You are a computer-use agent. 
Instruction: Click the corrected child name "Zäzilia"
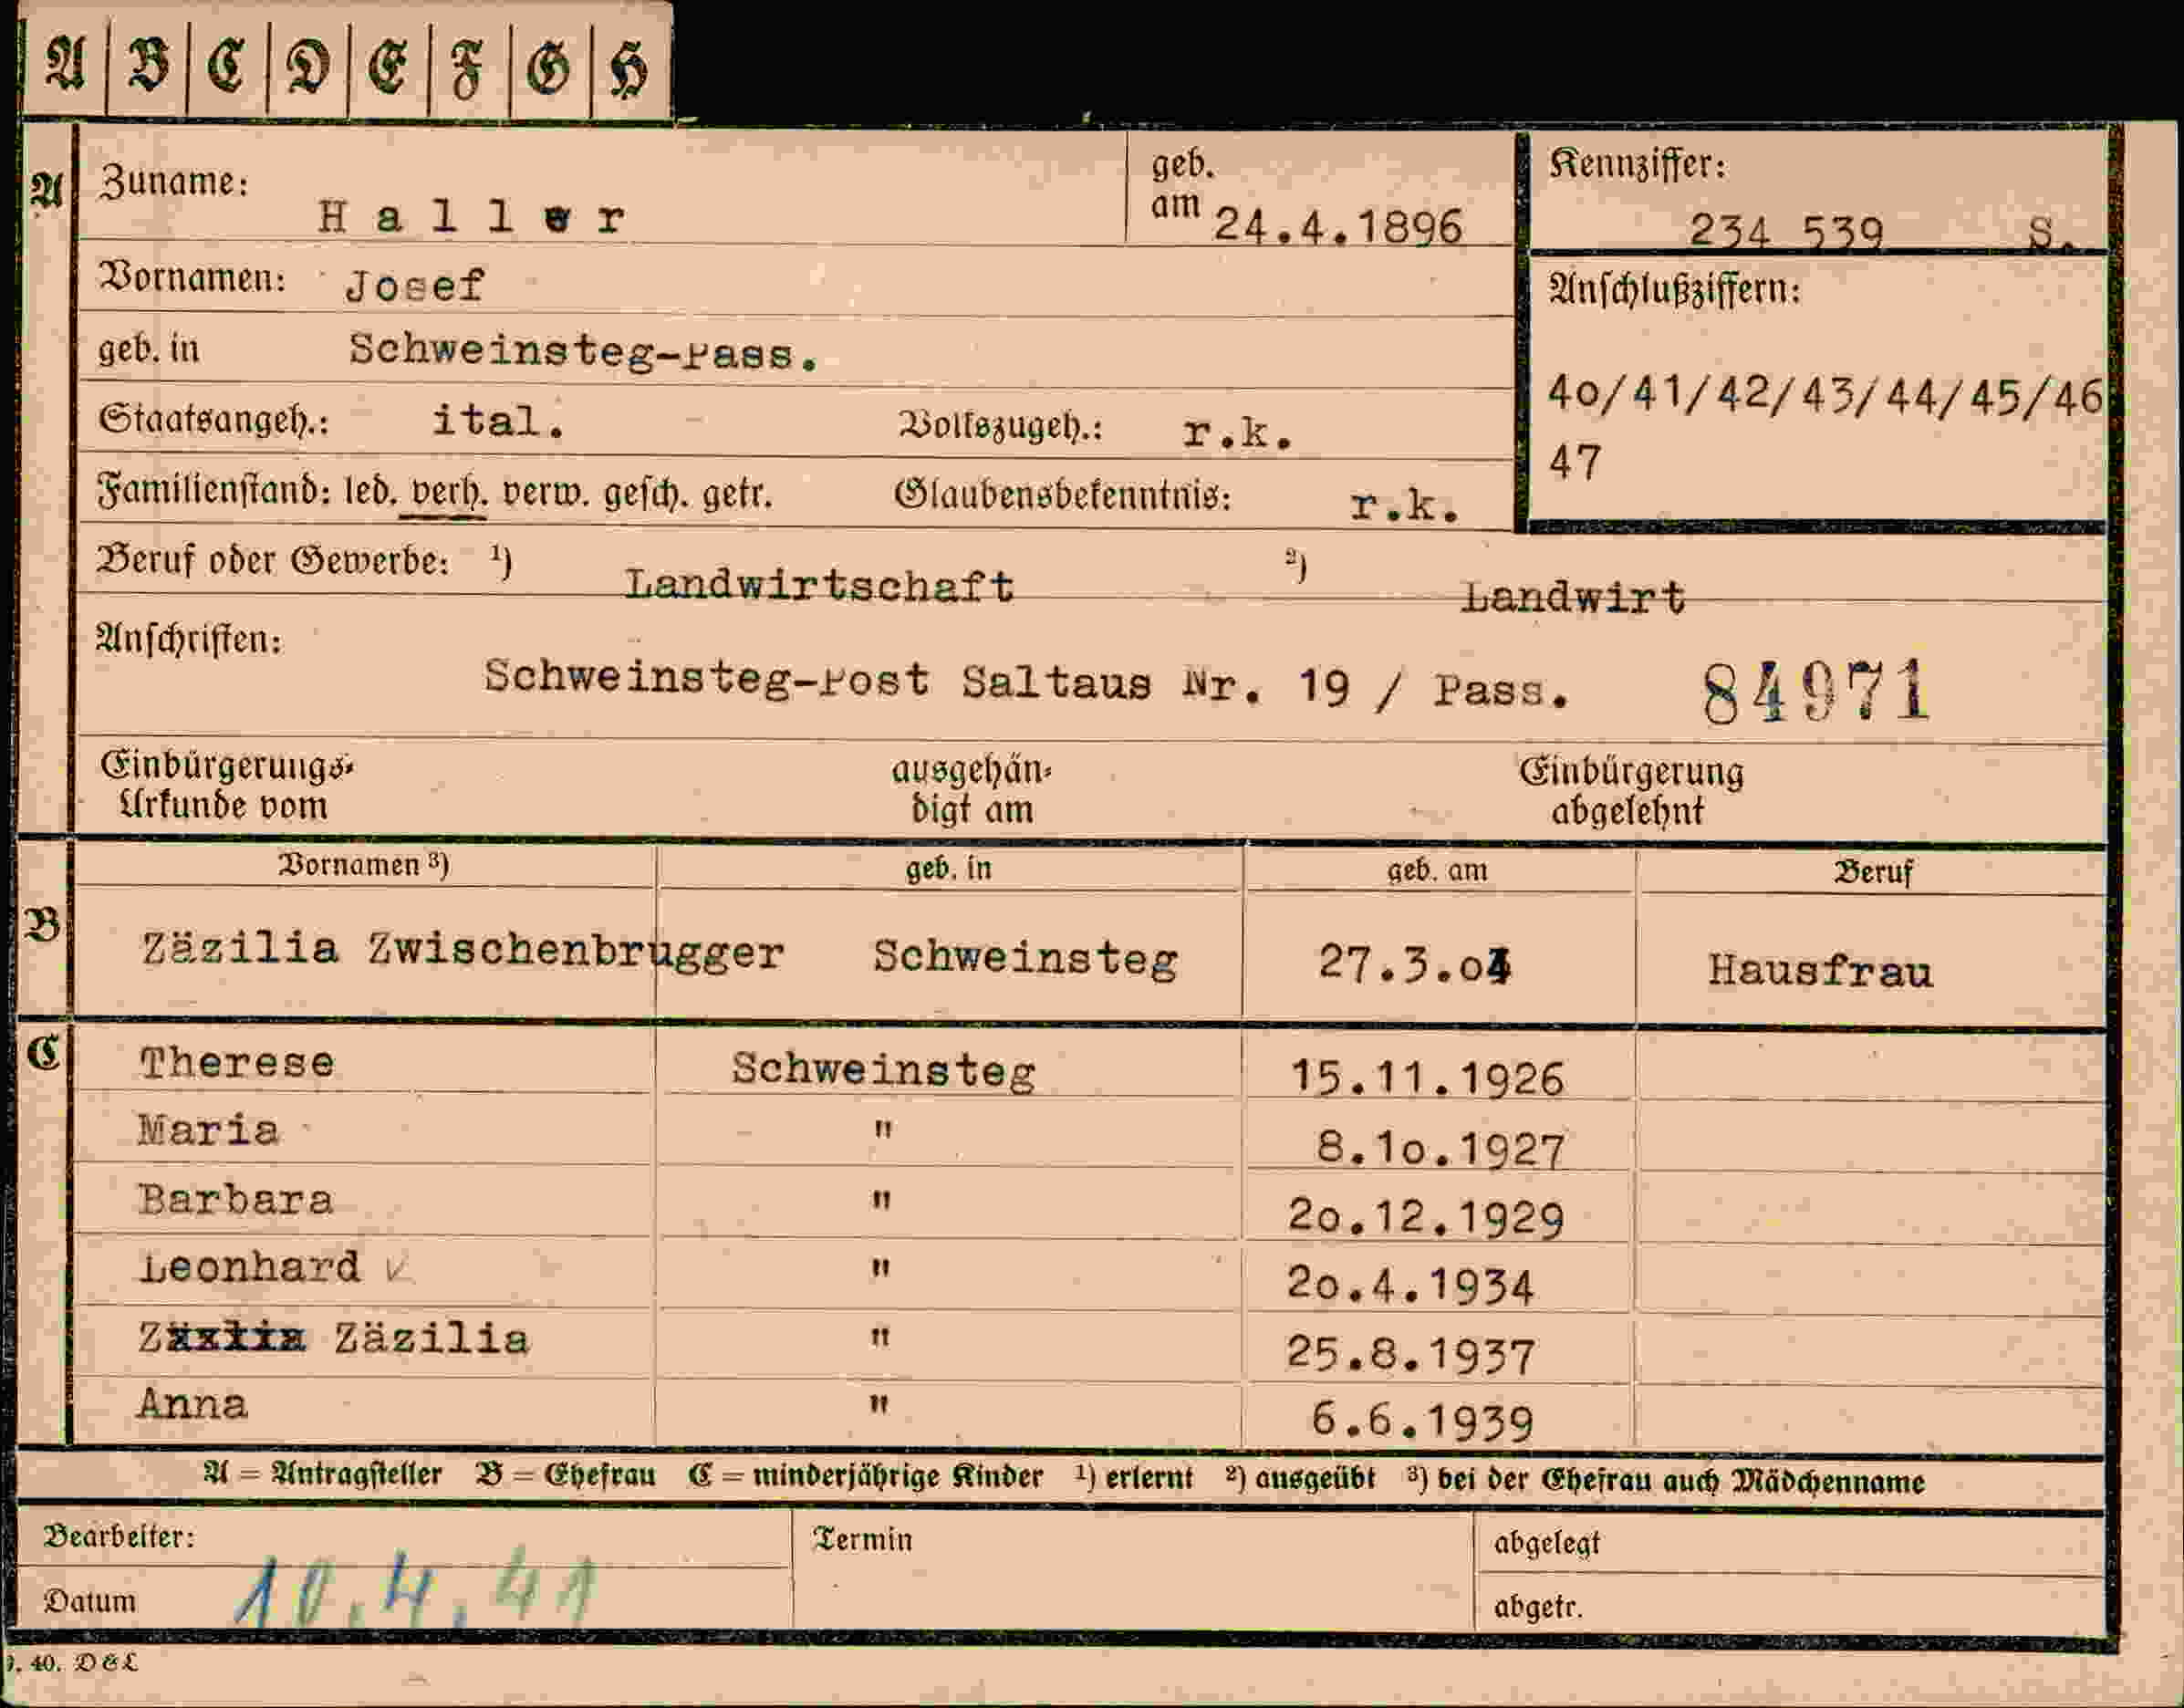coord(431,1338)
